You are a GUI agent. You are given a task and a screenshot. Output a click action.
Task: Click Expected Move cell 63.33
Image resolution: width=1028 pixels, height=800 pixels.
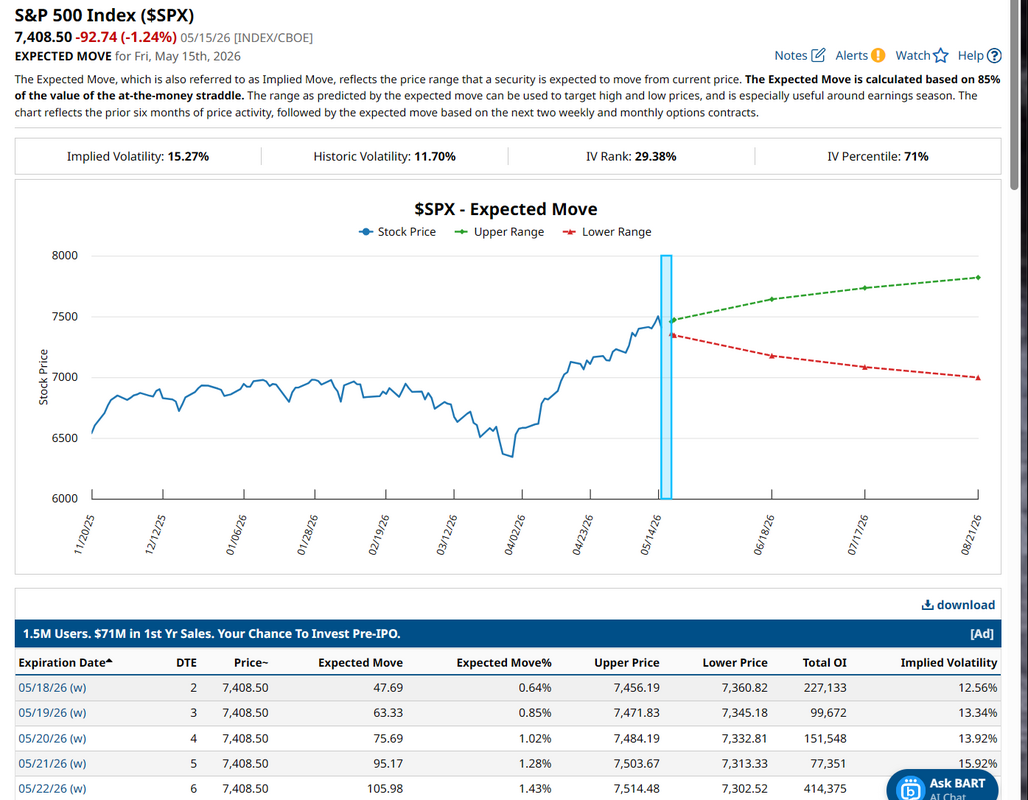(x=388, y=713)
